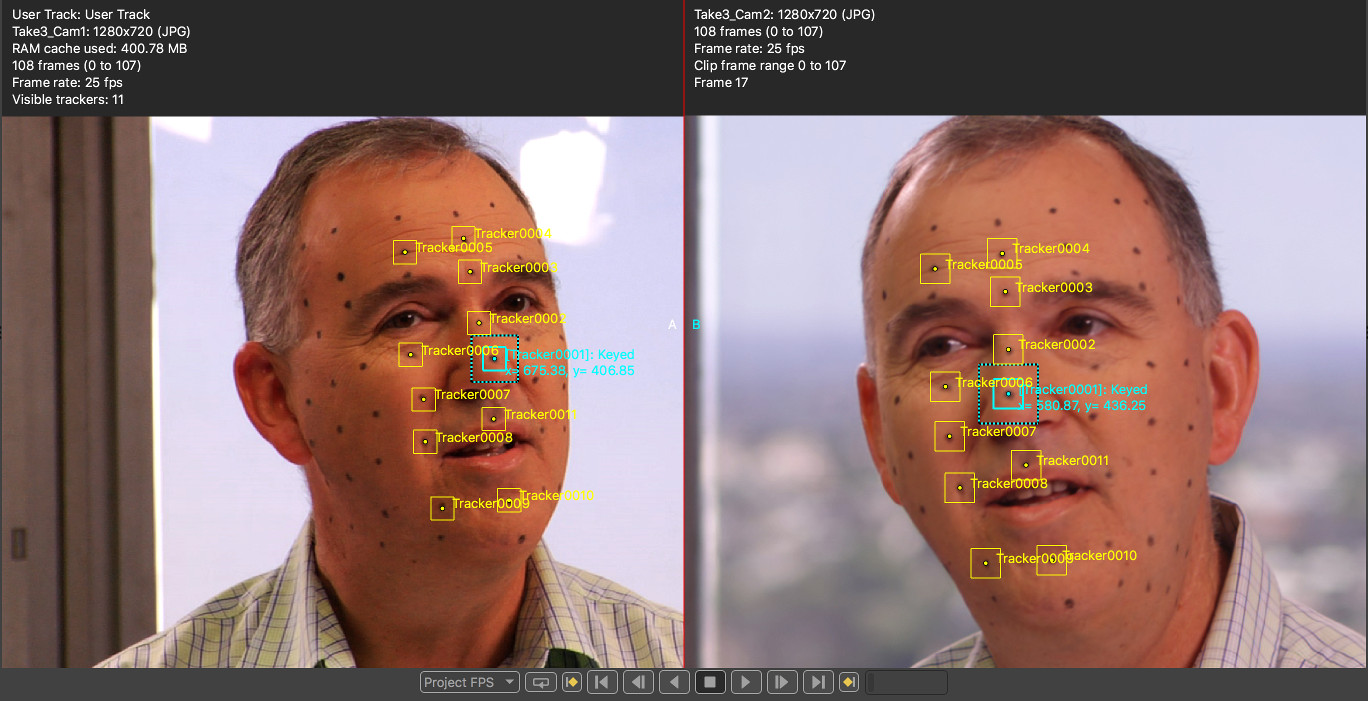
Task: Click the 'Take3_Cam2: 1280x720 (JPG)' text
Action: (785, 14)
